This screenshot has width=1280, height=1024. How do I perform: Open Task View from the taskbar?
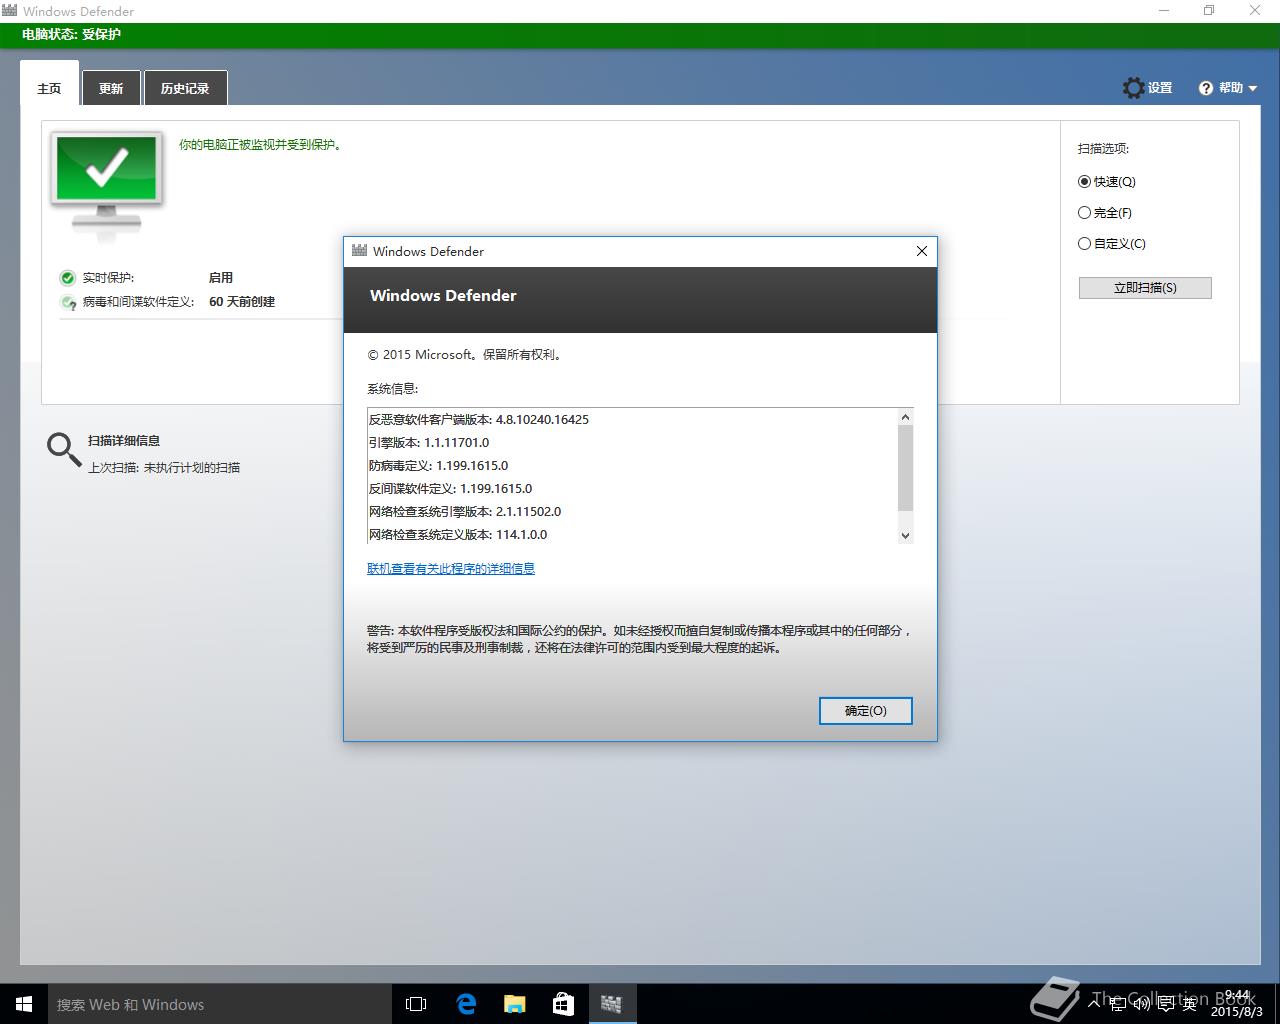416,1004
